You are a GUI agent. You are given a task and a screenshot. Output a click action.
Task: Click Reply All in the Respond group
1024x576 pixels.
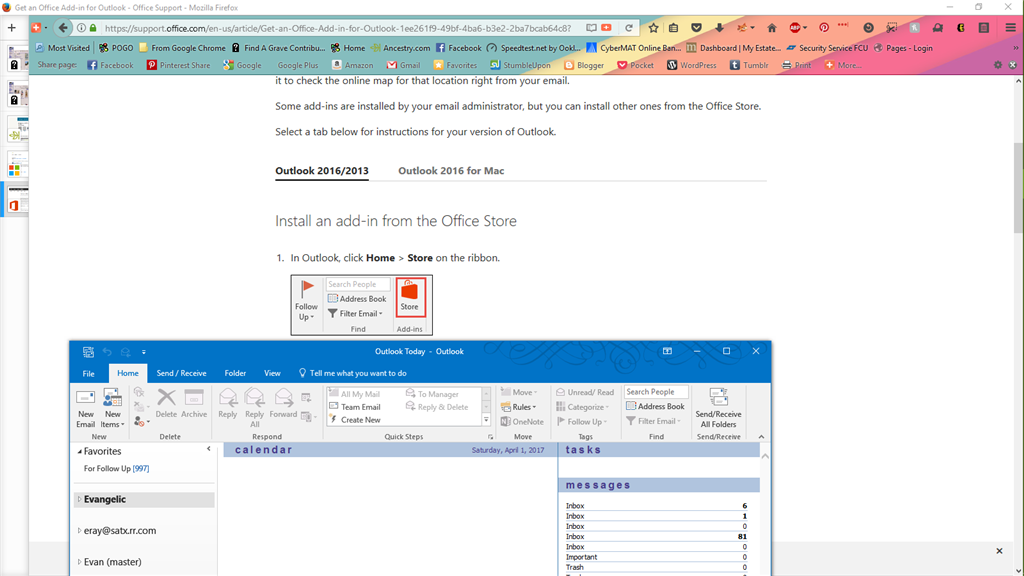click(254, 409)
